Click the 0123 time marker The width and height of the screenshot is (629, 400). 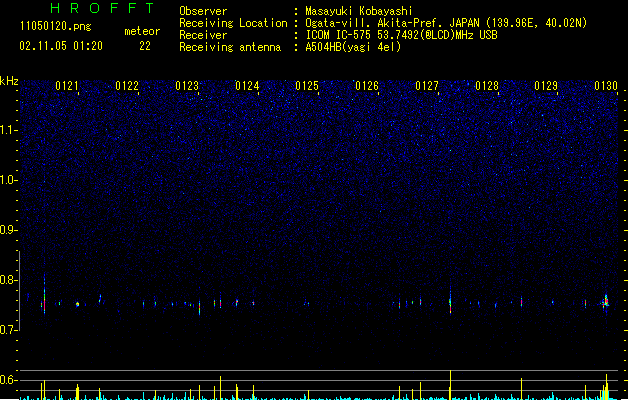tap(187, 86)
